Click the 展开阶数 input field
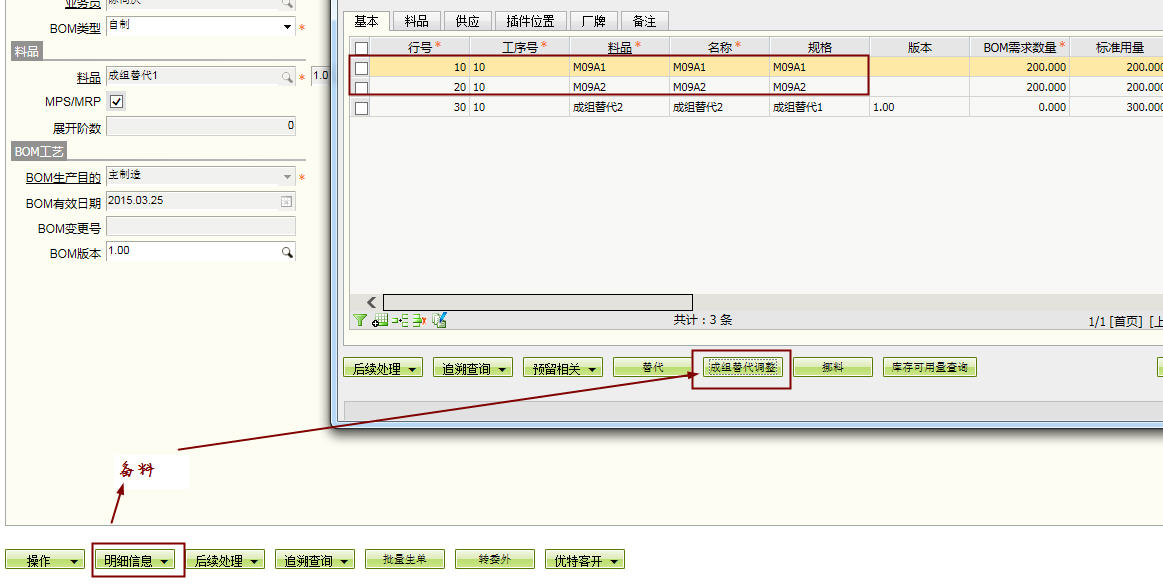1163x585 pixels. (200, 126)
